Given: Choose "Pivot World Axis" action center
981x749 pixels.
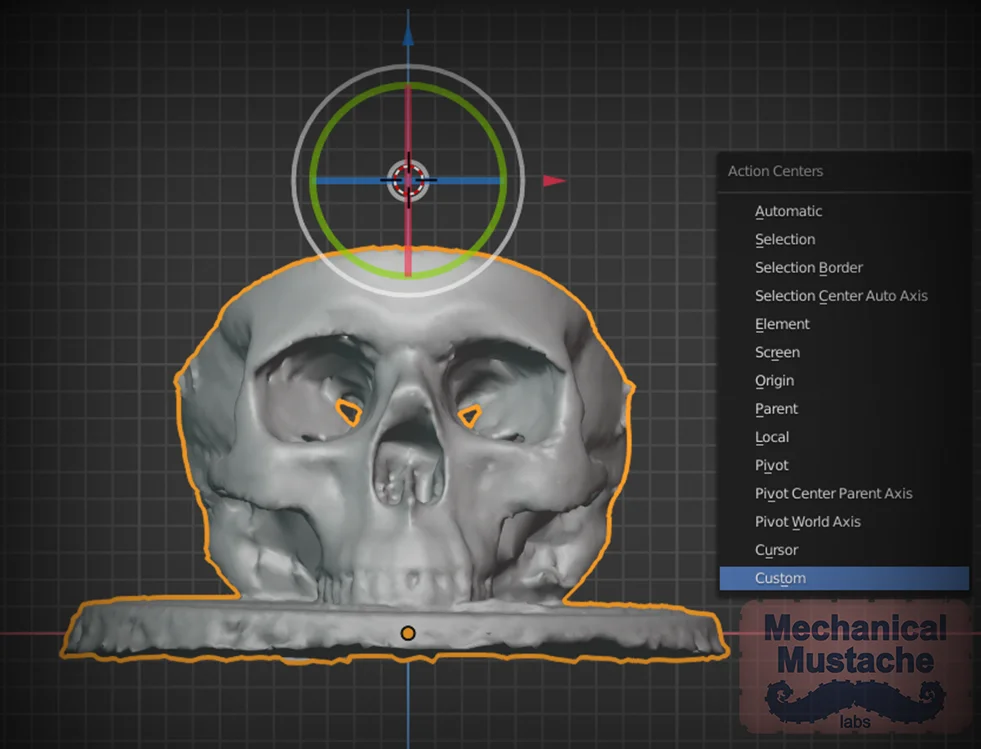Looking at the screenshot, I should coord(807,521).
